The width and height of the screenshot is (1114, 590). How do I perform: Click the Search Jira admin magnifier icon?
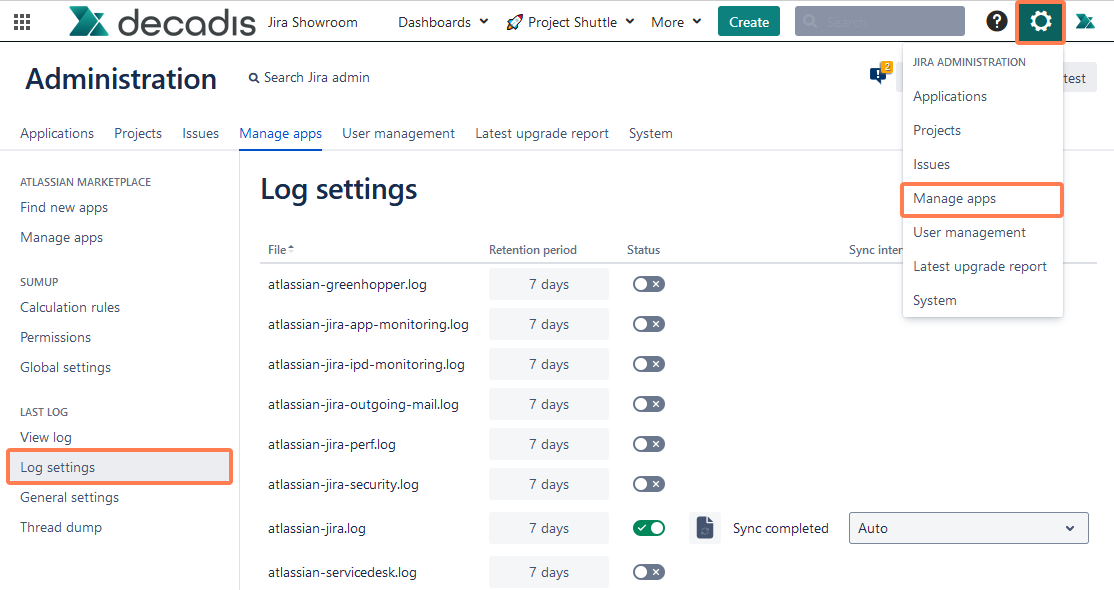pos(253,77)
